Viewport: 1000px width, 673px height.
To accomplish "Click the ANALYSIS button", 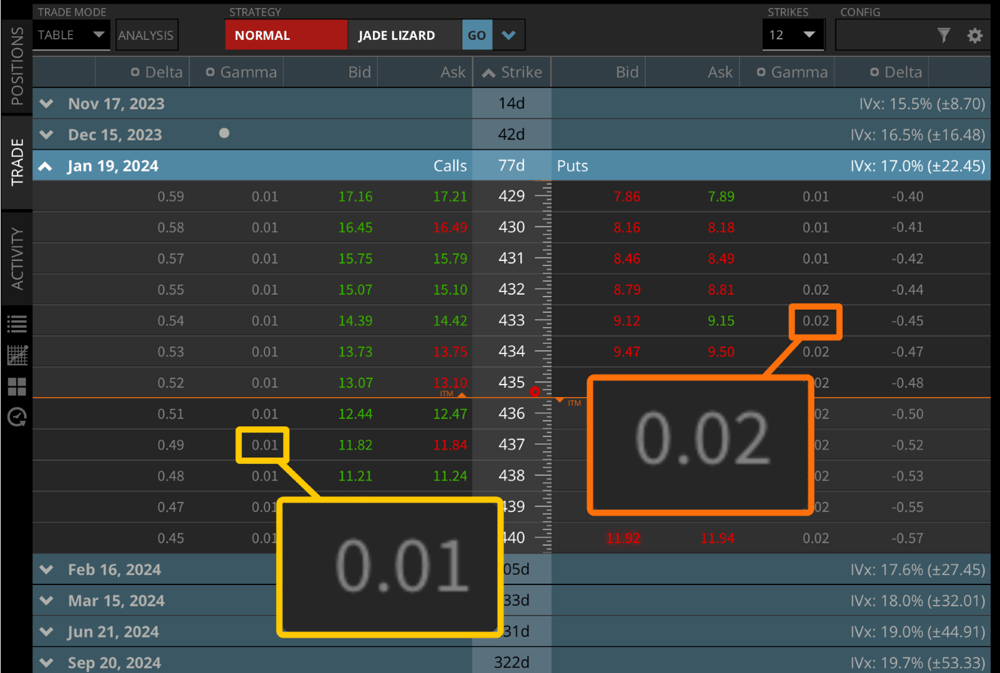I will click(146, 35).
